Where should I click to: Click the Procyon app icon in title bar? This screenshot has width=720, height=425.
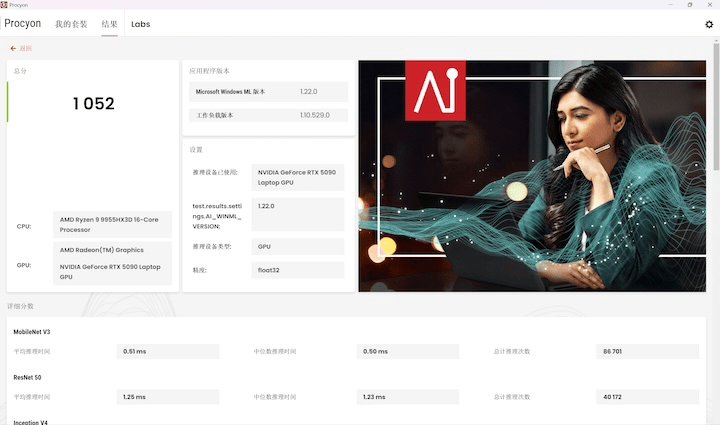[x=4, y=5]
